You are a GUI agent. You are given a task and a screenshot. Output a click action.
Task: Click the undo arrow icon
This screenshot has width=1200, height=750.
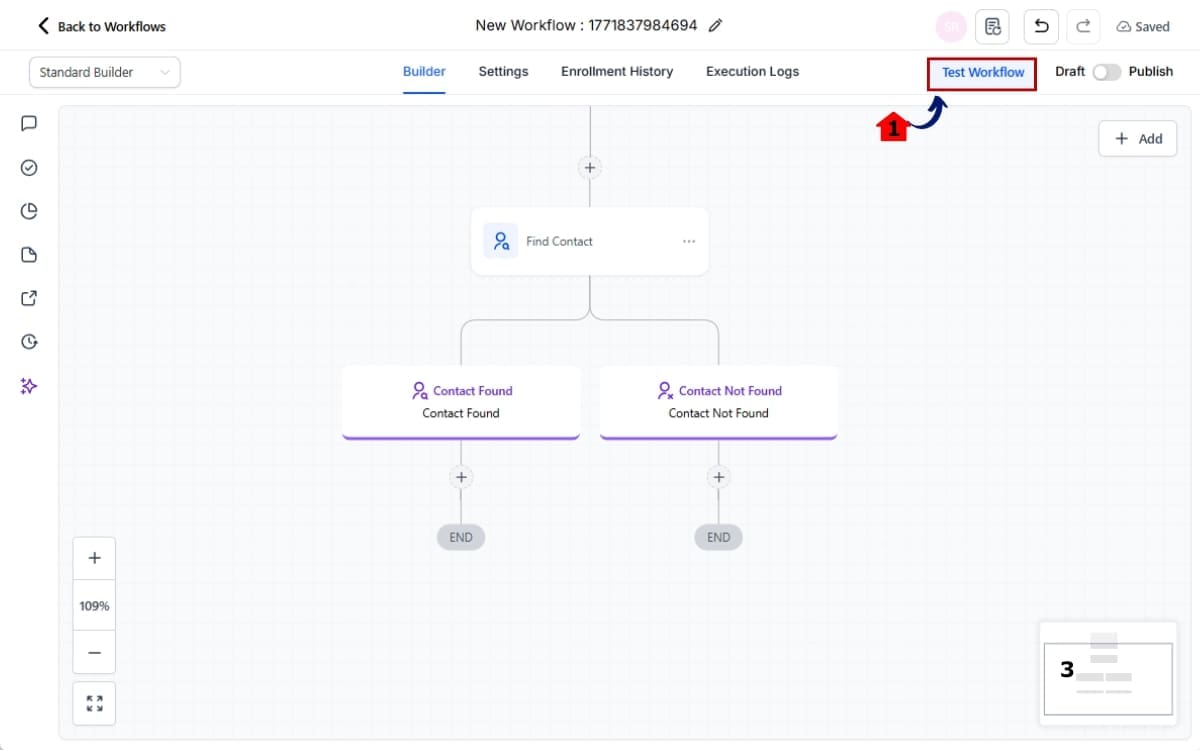[1041, 26]
